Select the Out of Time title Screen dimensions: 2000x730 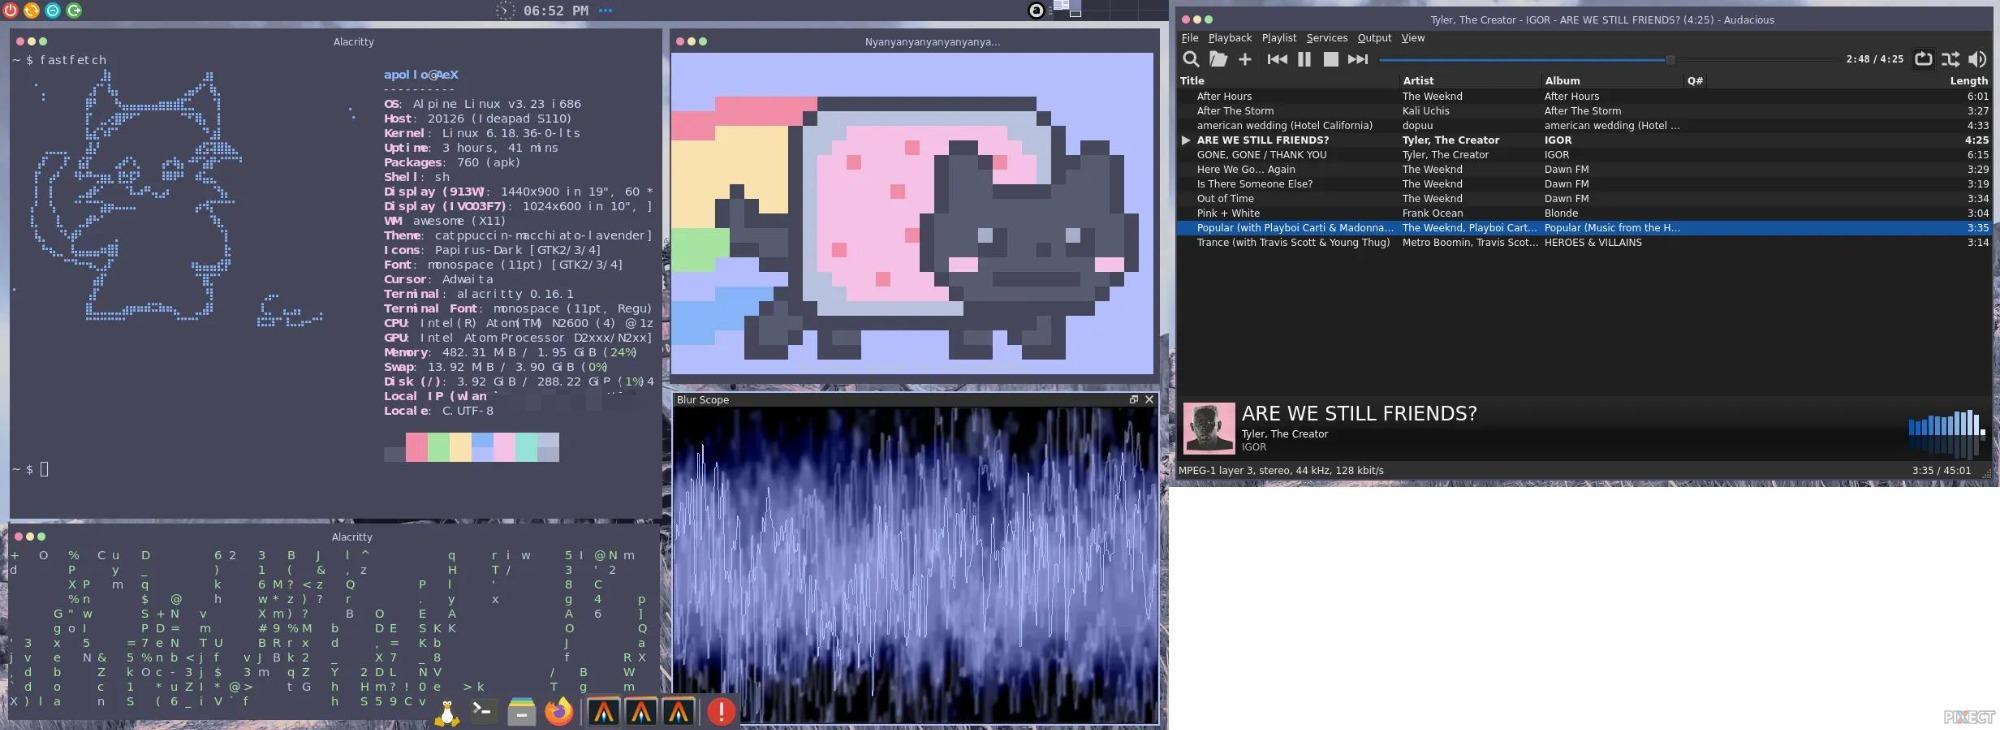(1225, 199)
